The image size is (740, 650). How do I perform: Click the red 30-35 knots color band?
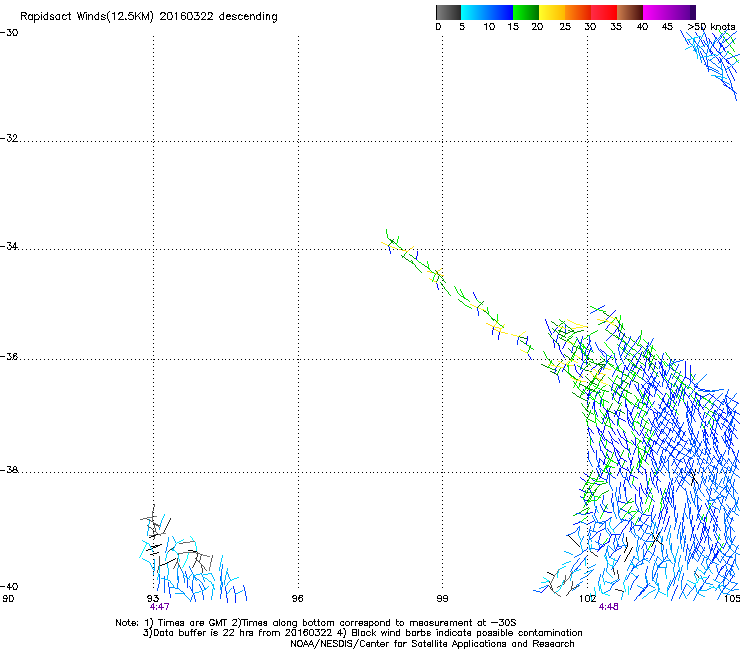coord(604,12)
